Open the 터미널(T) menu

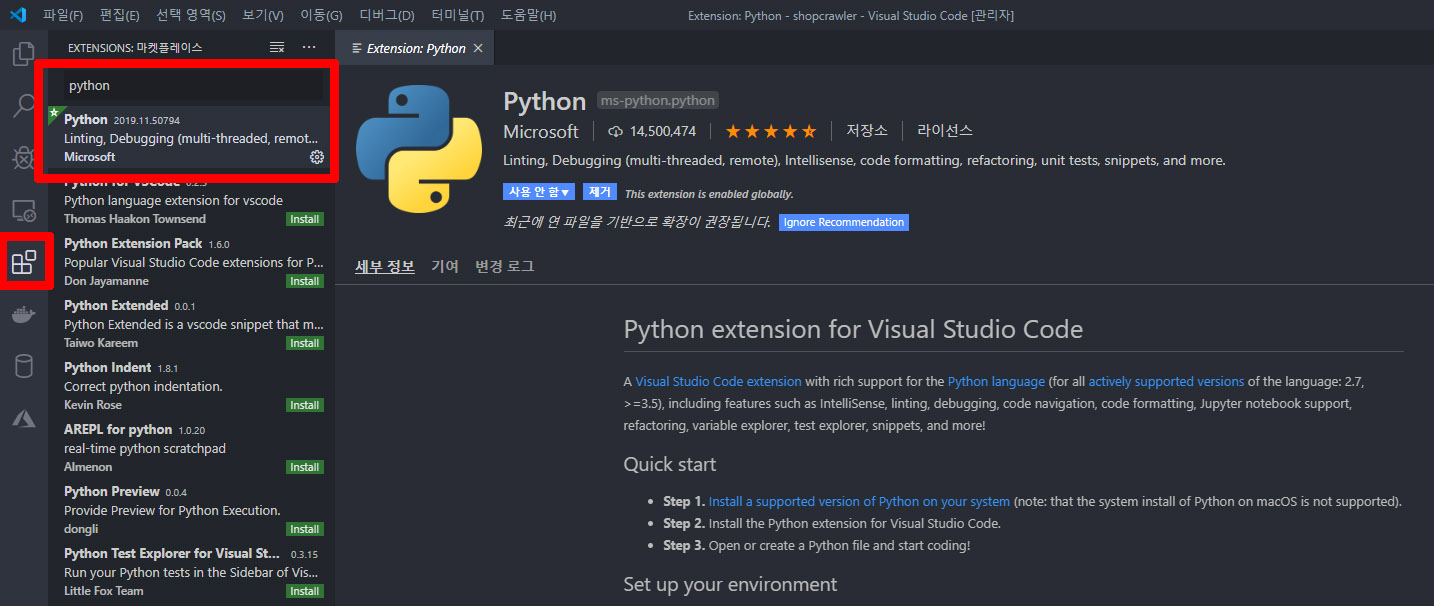click(458, 15)
